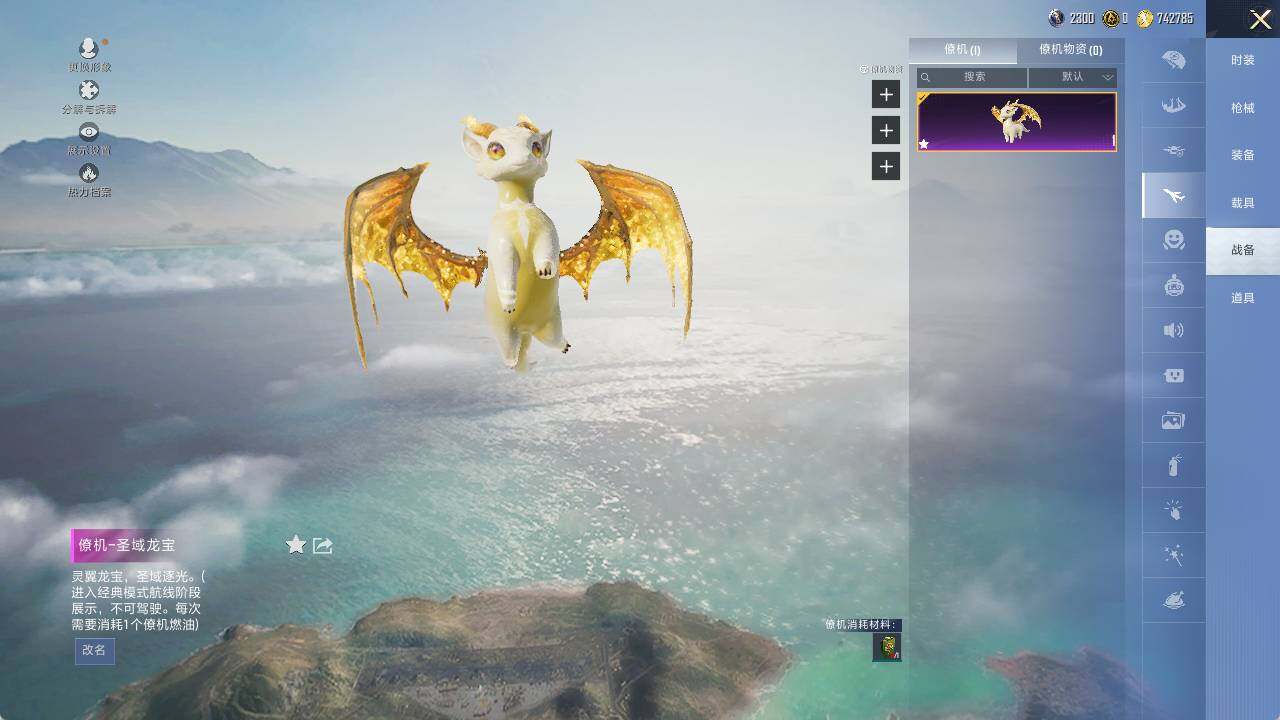This screenshot has height=720, width=1280.
Task: Expand the 默认 sort dropdown
Action: click(x=1073, y=77)
